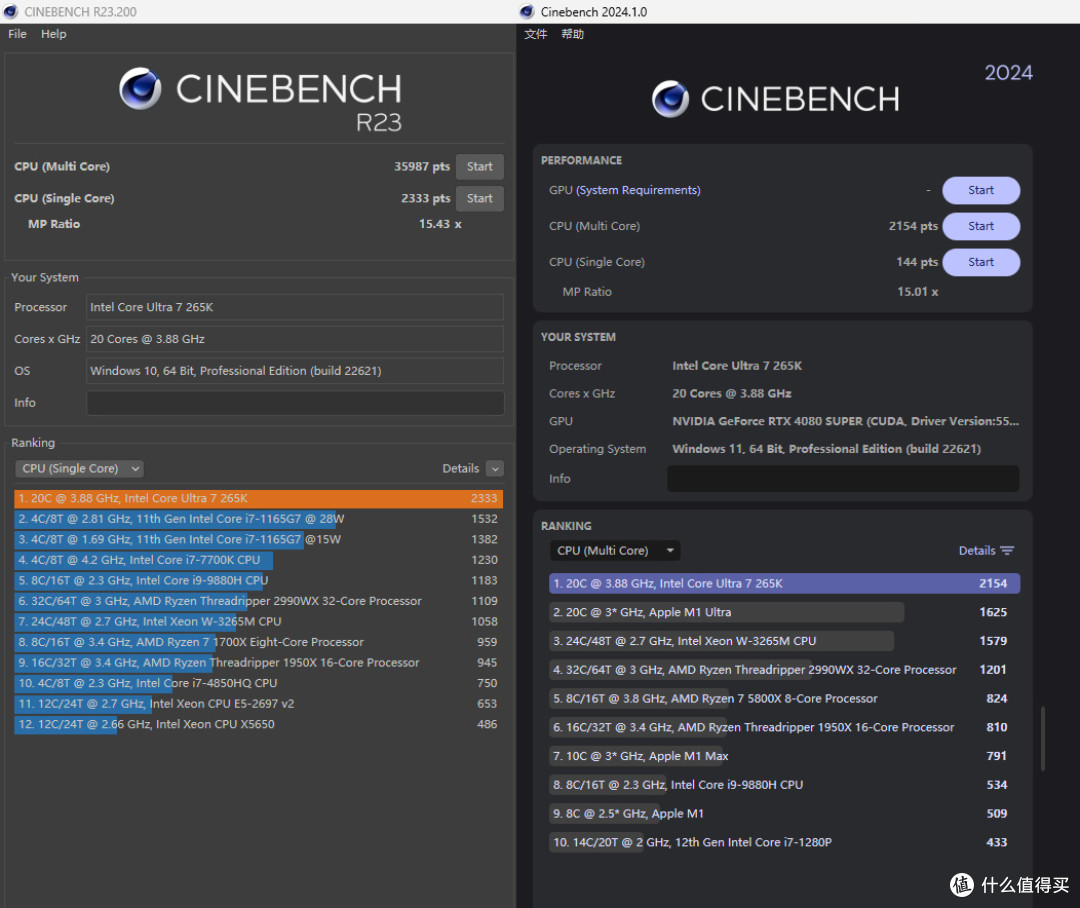Select 2024 ranking row Apple M1 Ultra
Viewport: 1080px width, 908px height.
(785, 612)
